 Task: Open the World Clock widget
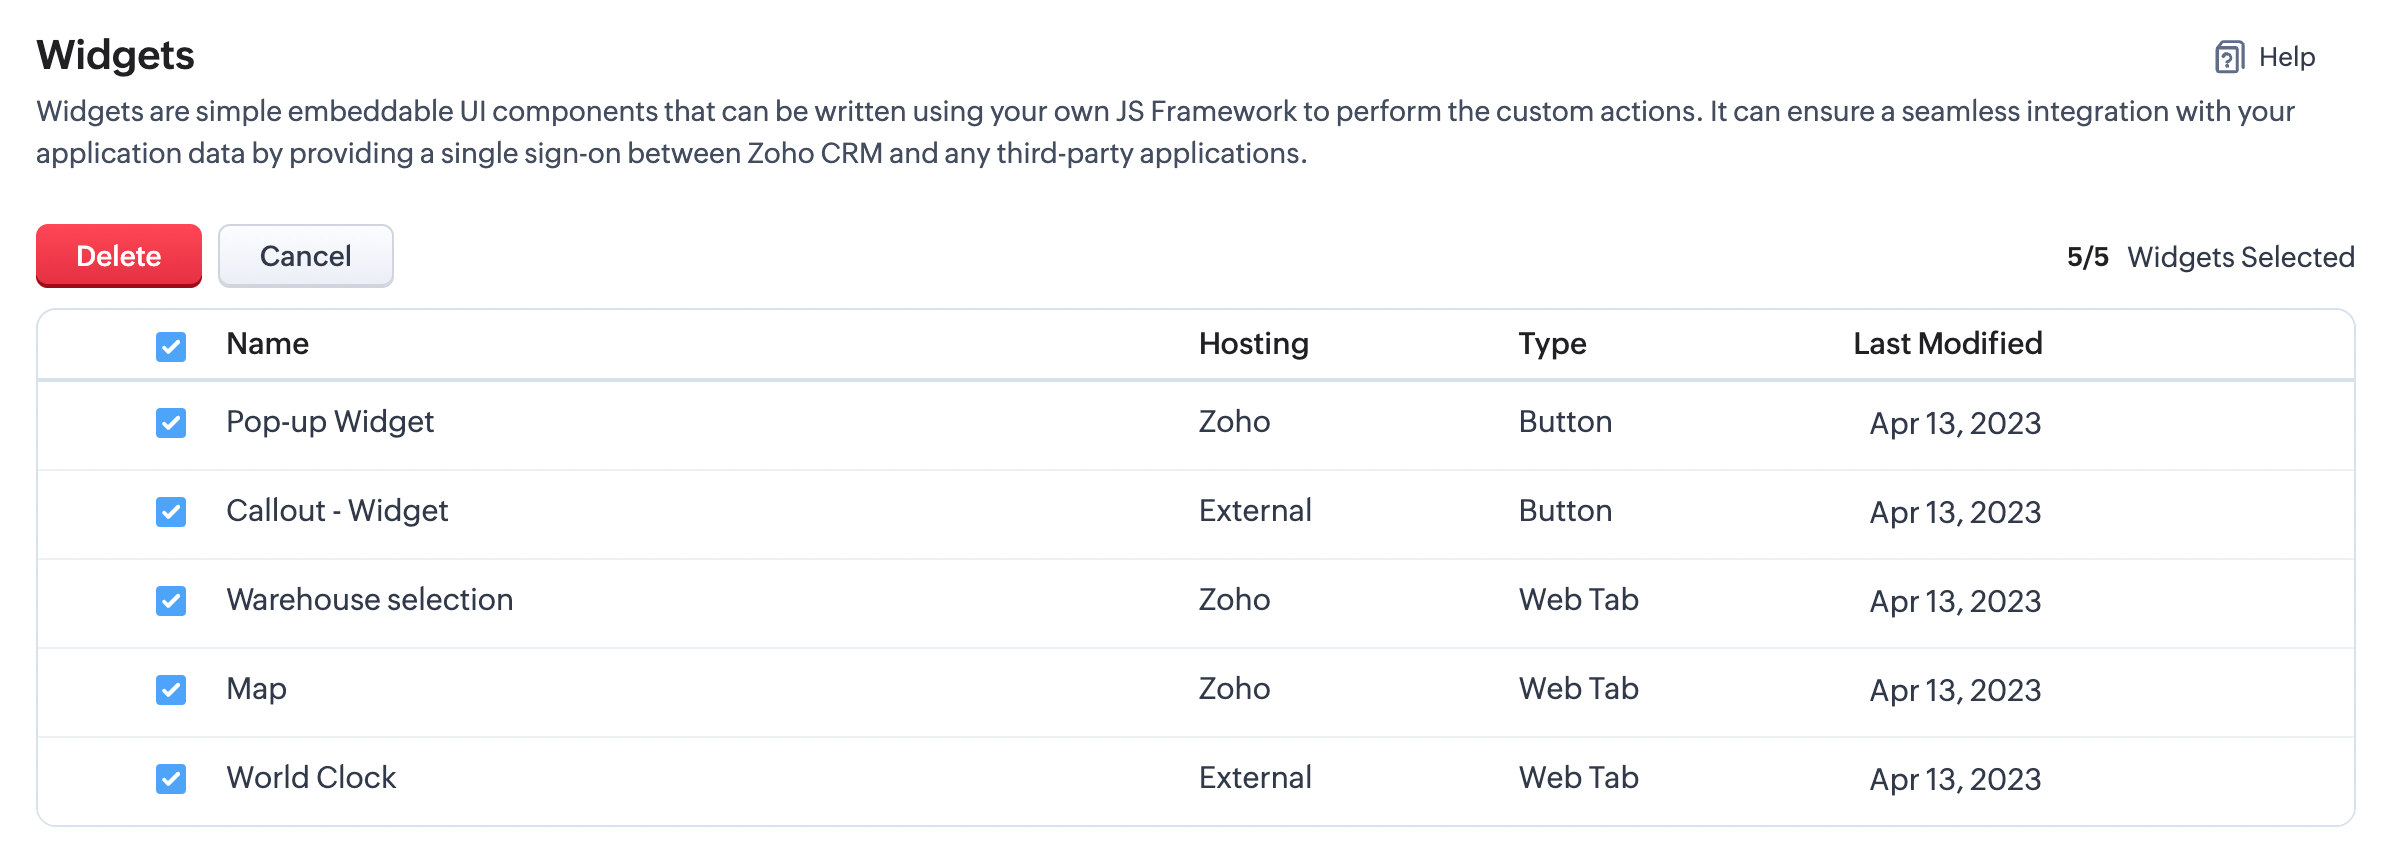tap(311, 778)
